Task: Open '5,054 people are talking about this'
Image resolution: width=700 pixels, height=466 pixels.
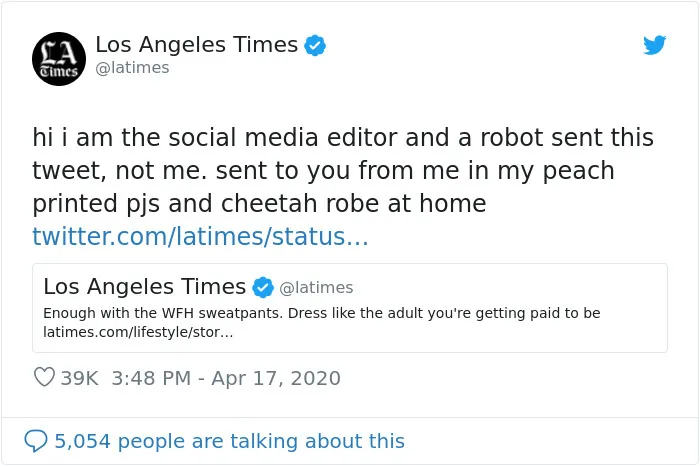Action: click(229, 441)
